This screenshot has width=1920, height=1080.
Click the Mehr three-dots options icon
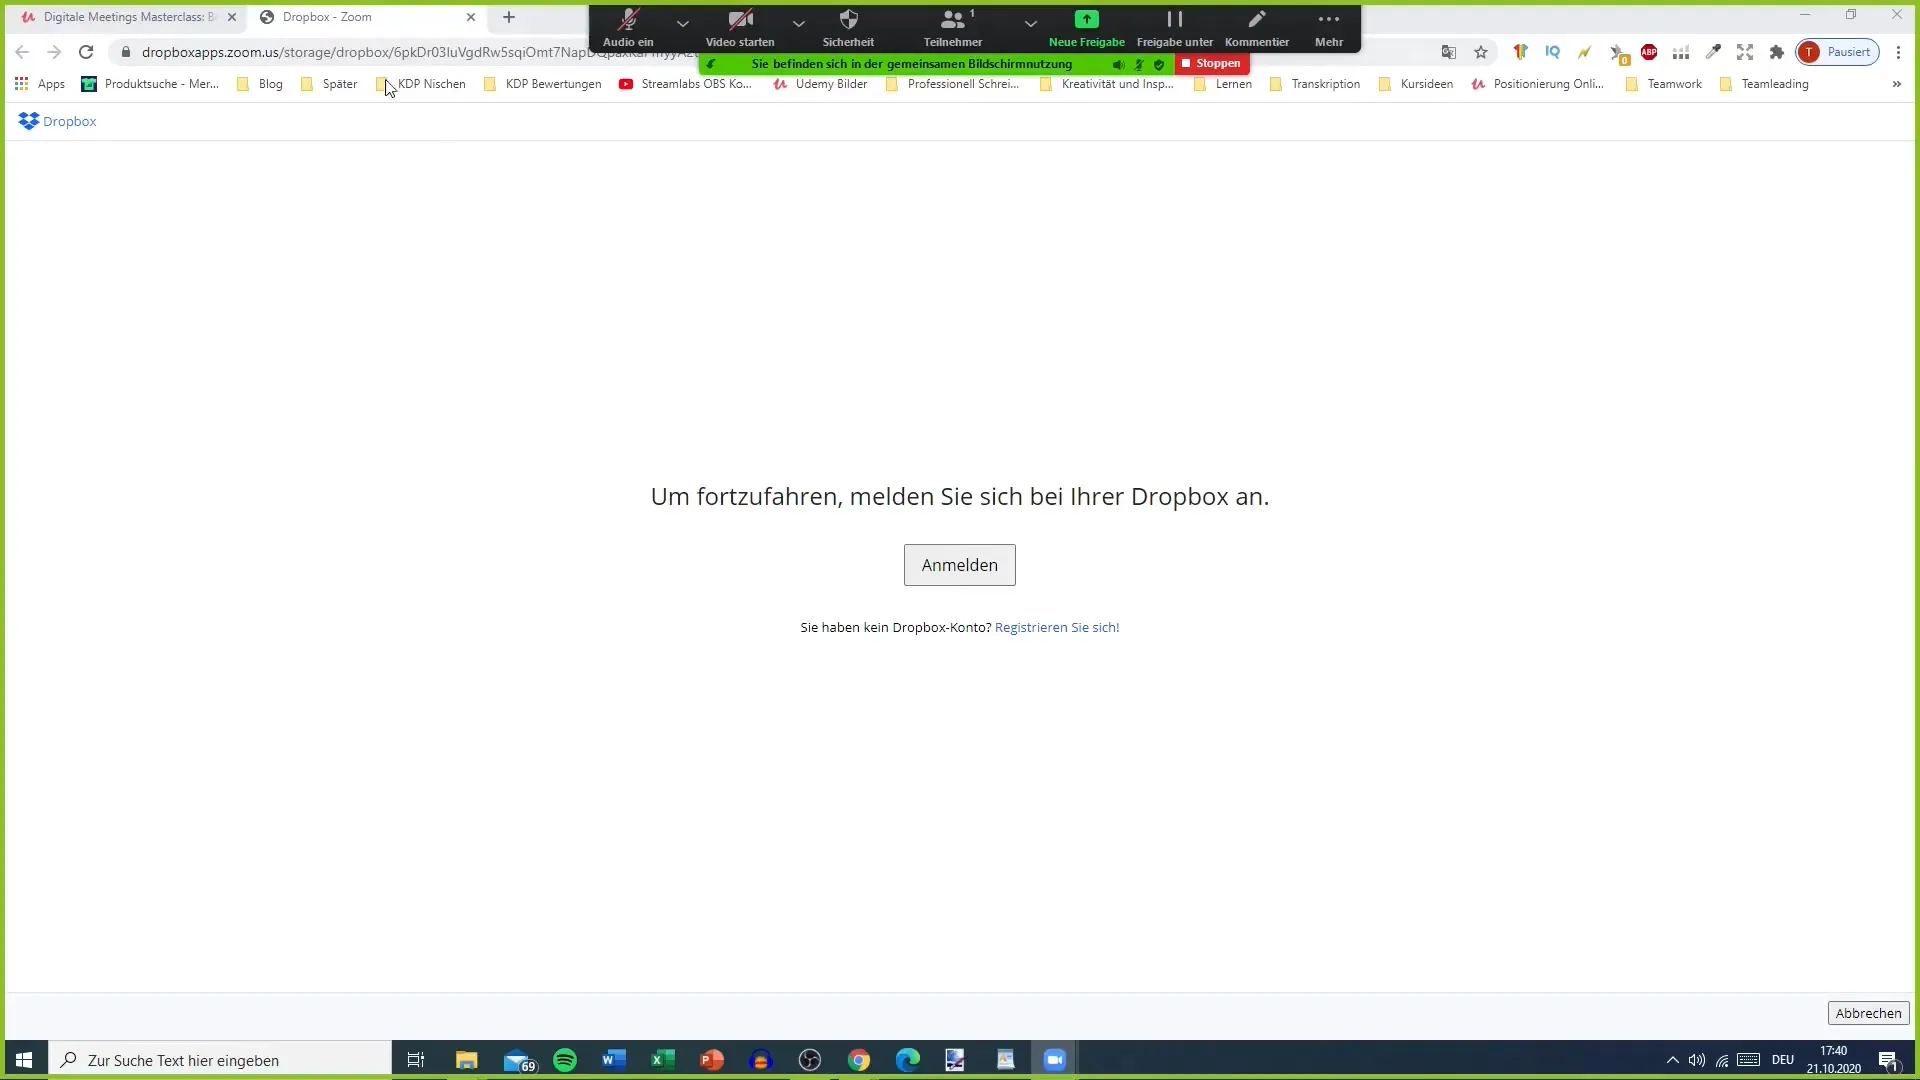[x=1329, y=18]
